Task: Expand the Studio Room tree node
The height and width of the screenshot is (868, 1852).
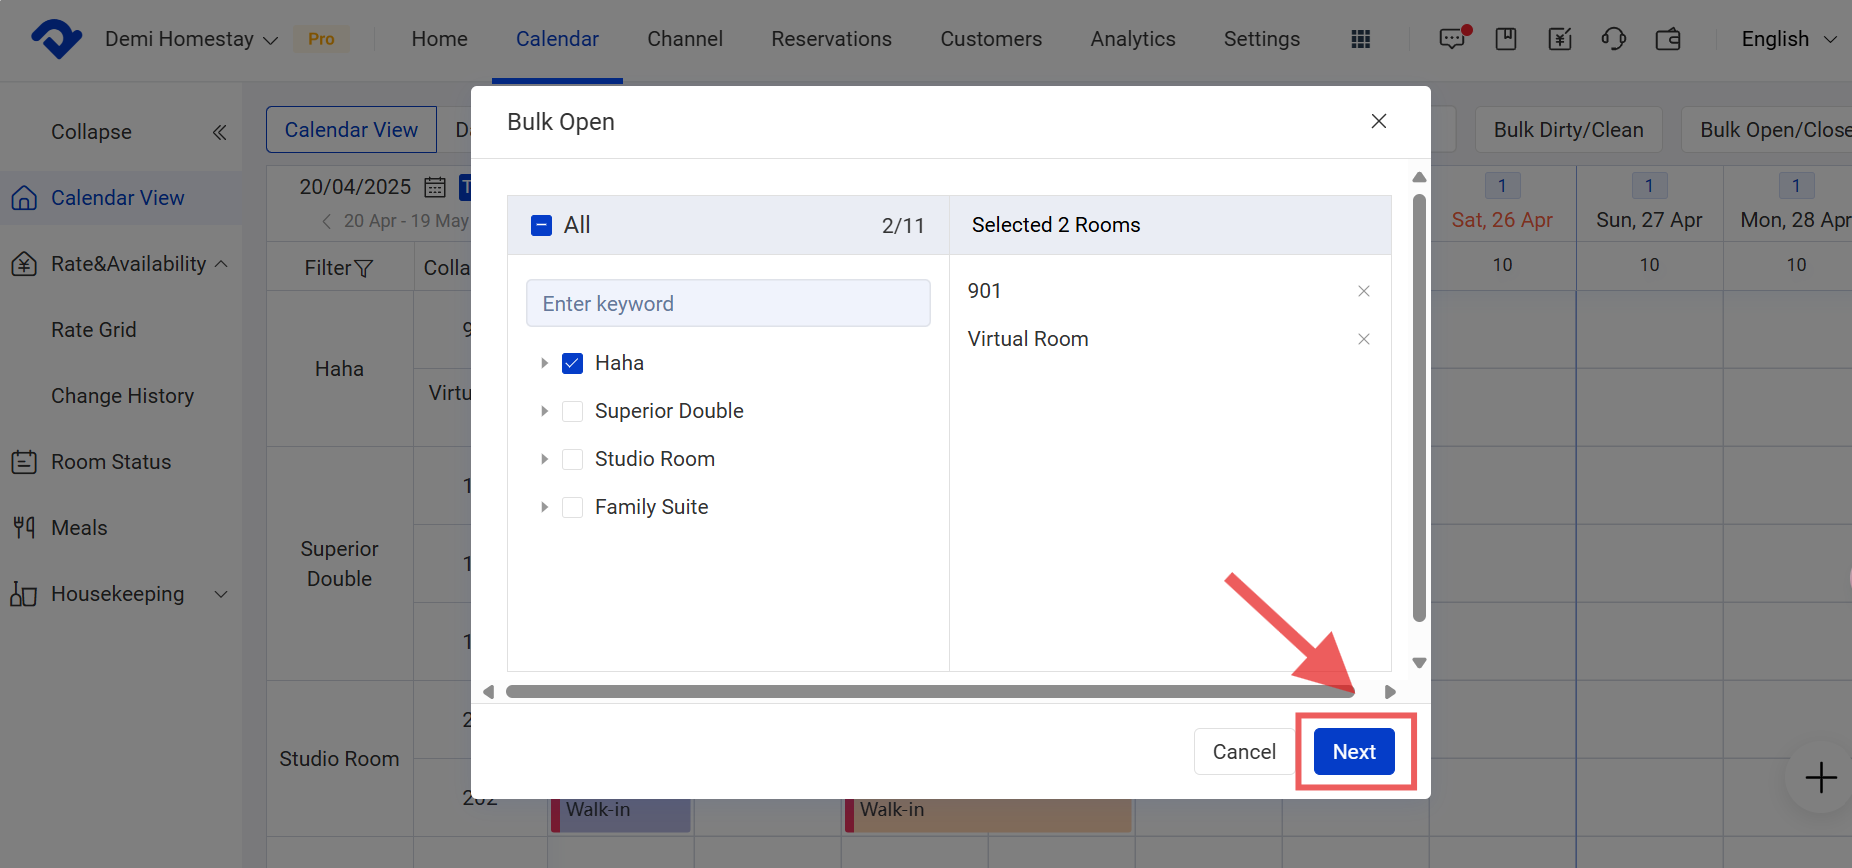Action: (544, 459)
